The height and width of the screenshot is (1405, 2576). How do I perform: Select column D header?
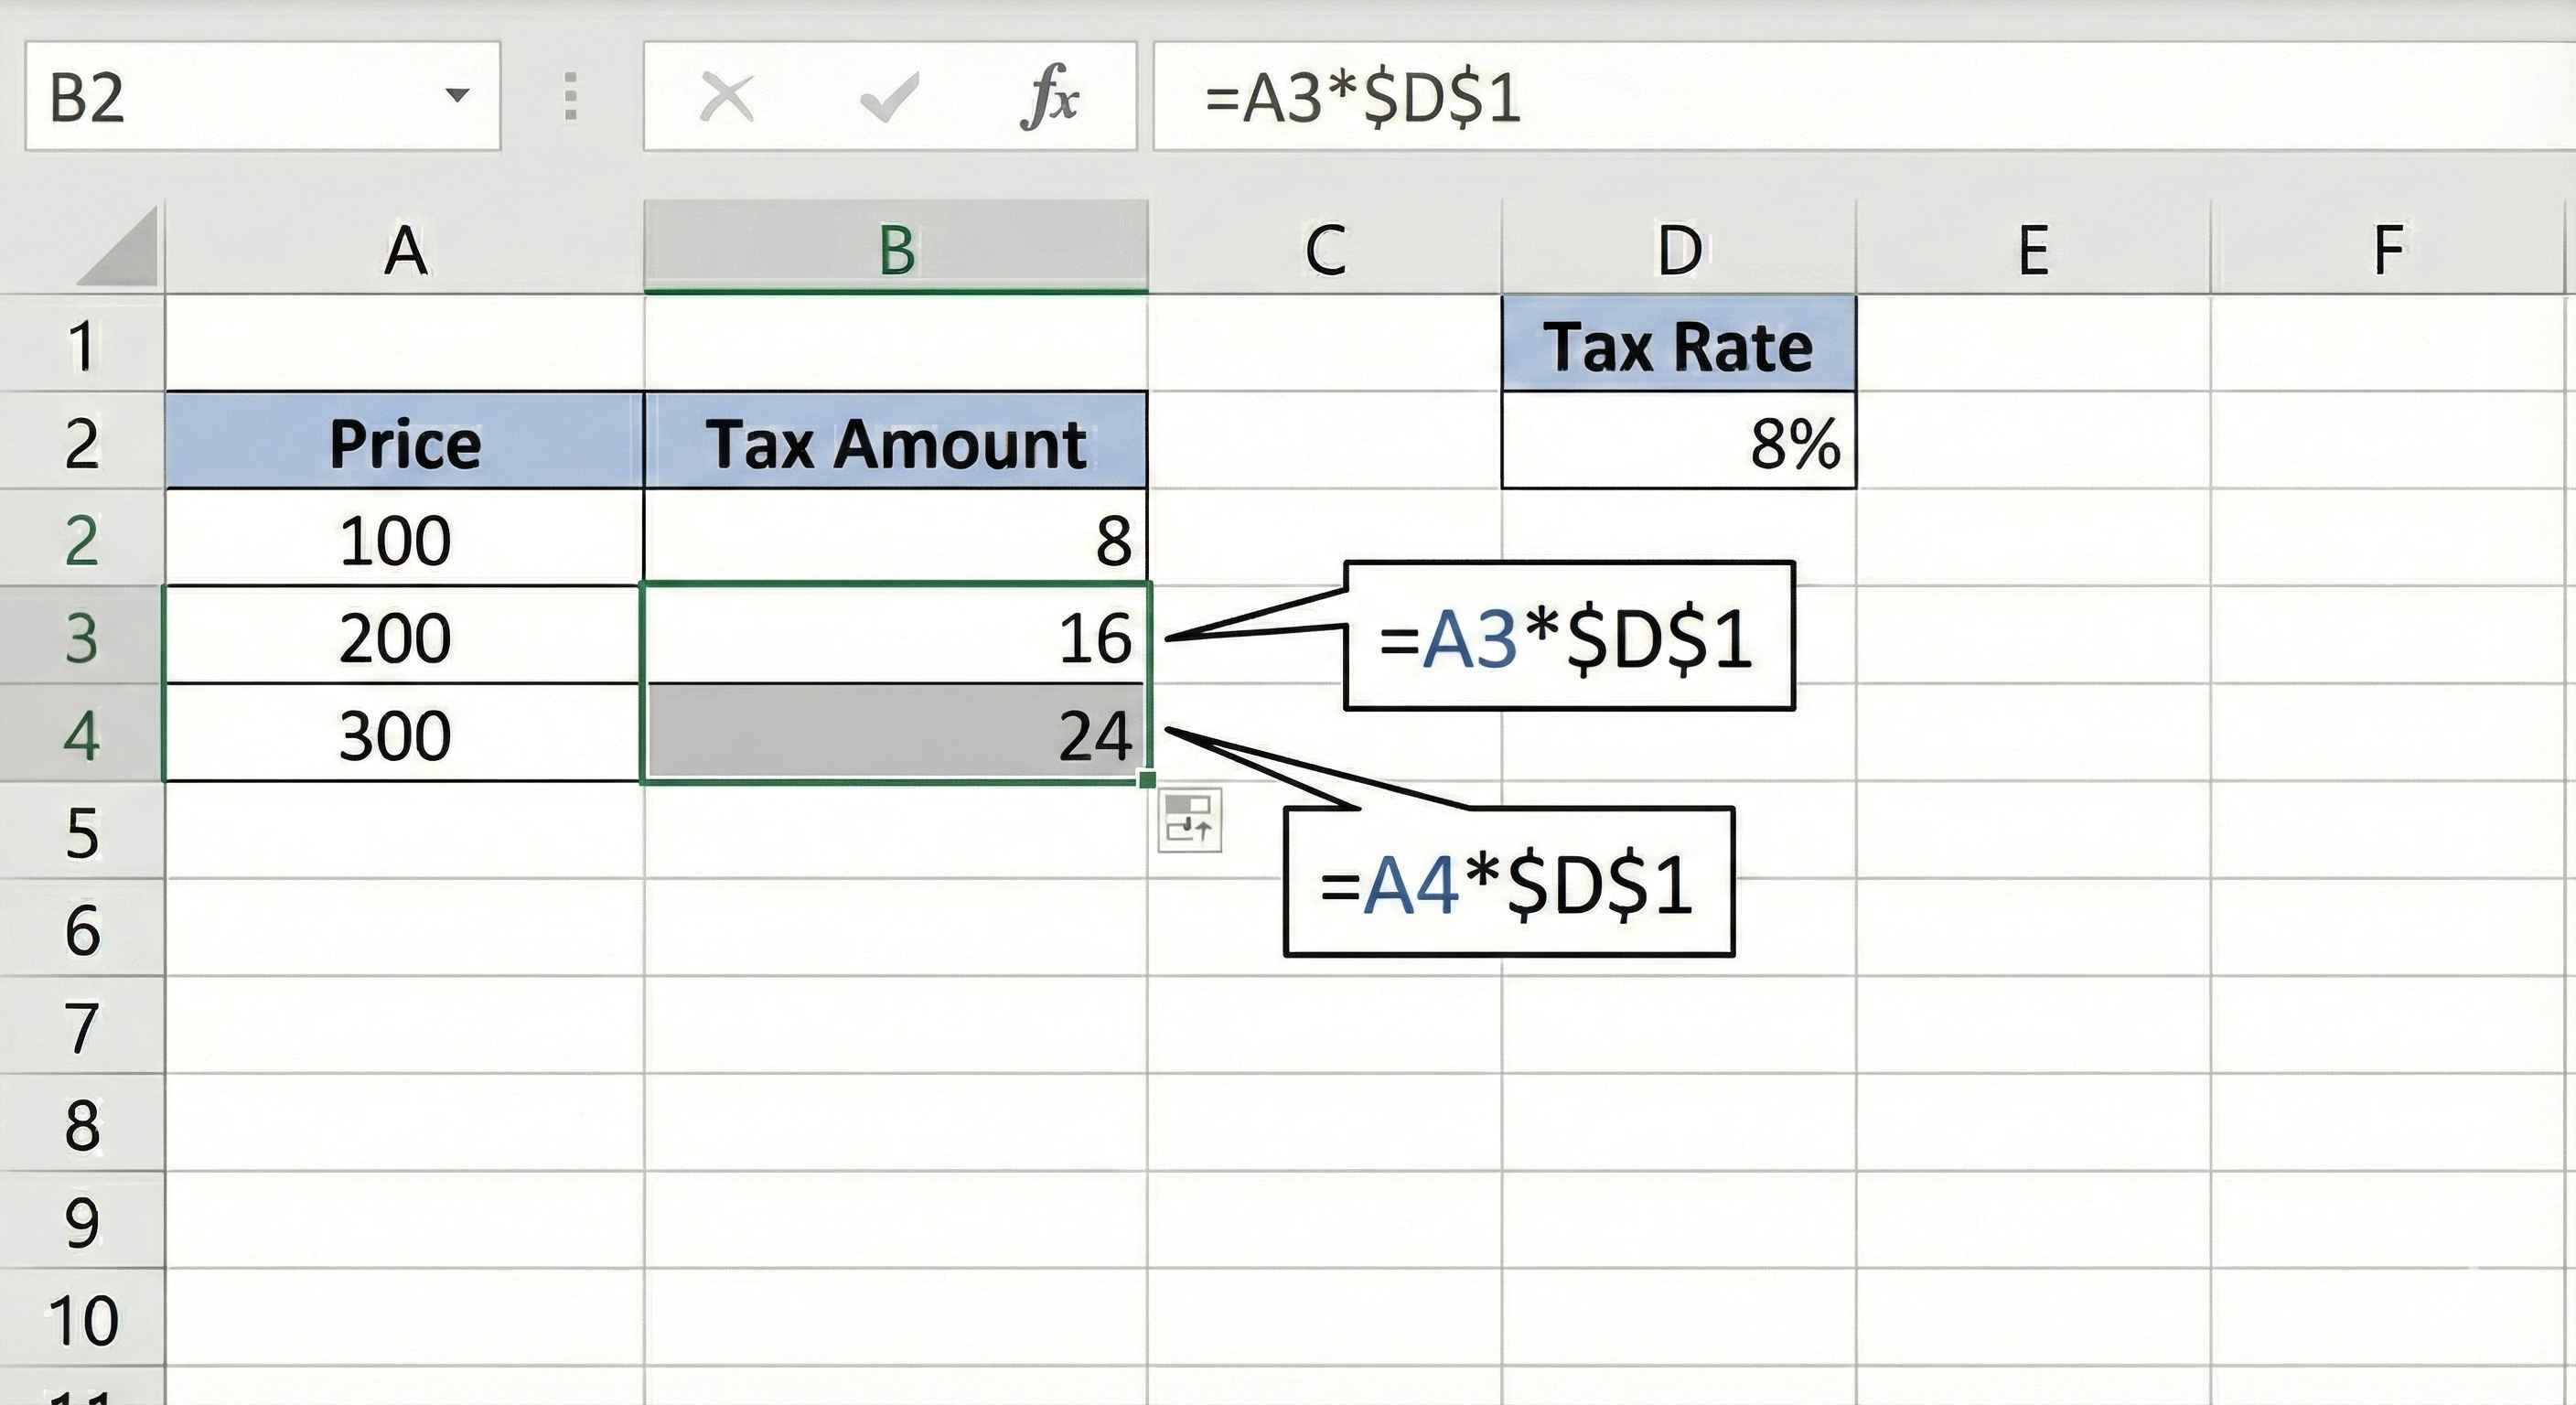click(1678, 249)
